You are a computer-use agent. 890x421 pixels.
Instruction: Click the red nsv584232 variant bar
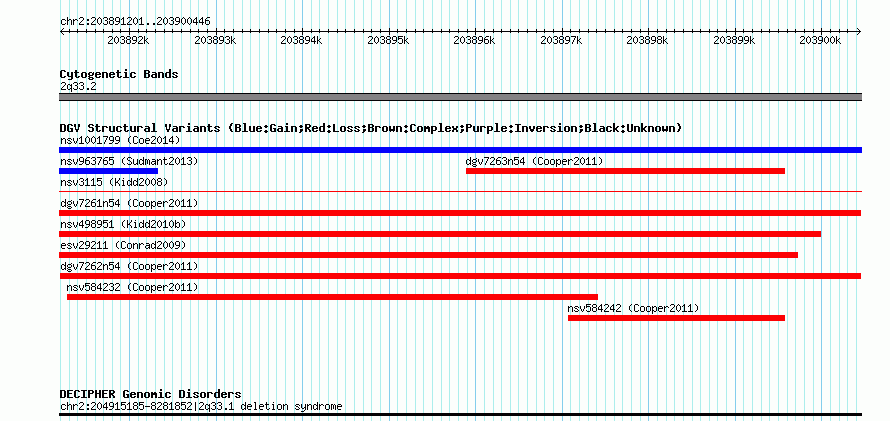[333, 297]
